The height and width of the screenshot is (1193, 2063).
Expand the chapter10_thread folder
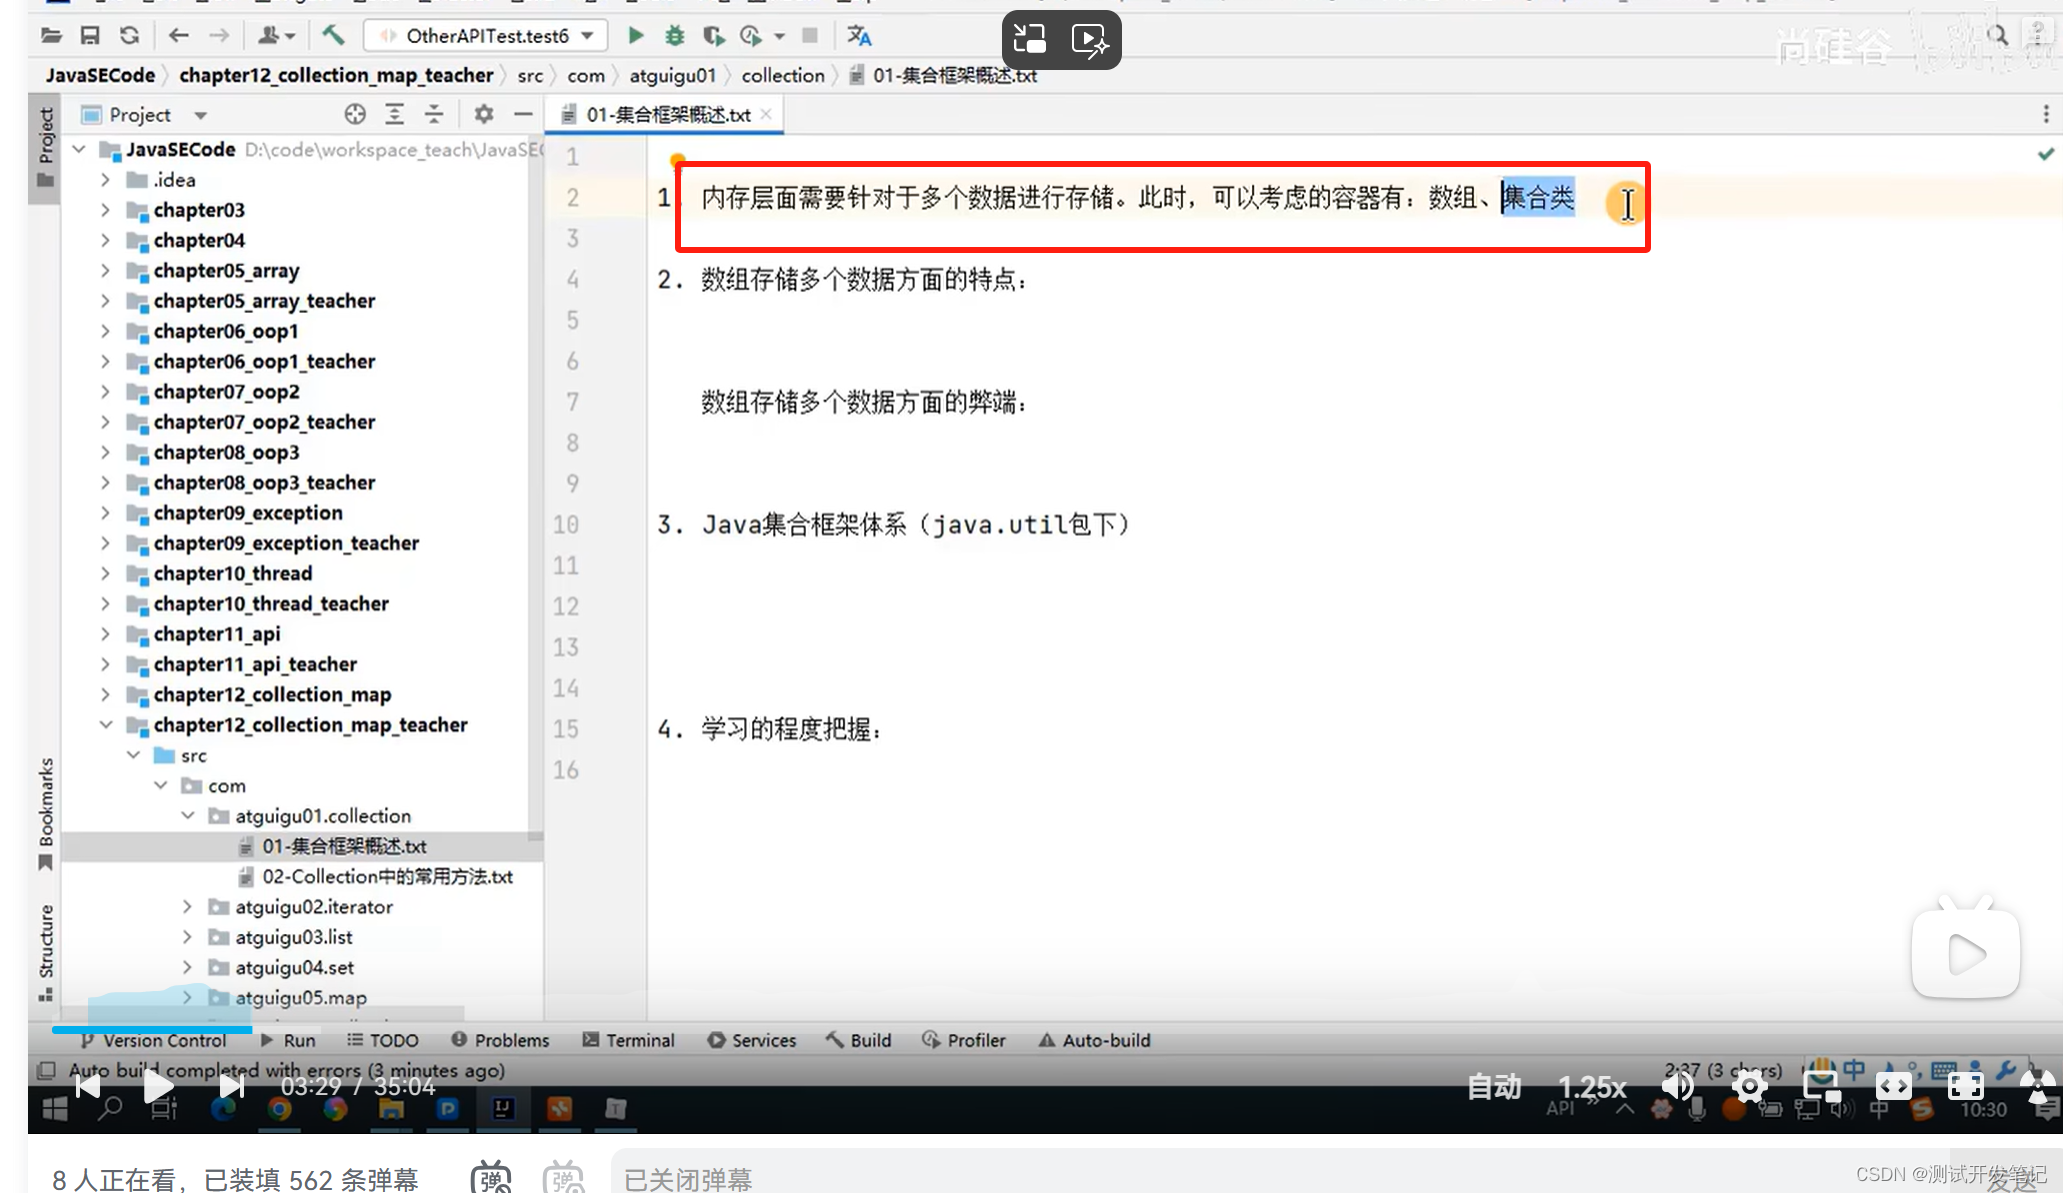tap(105, 573)
